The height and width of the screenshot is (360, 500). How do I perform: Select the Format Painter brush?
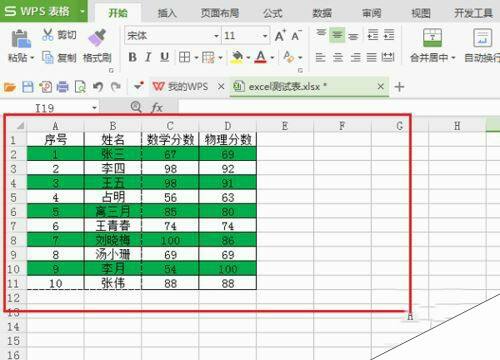pos(97,37)
